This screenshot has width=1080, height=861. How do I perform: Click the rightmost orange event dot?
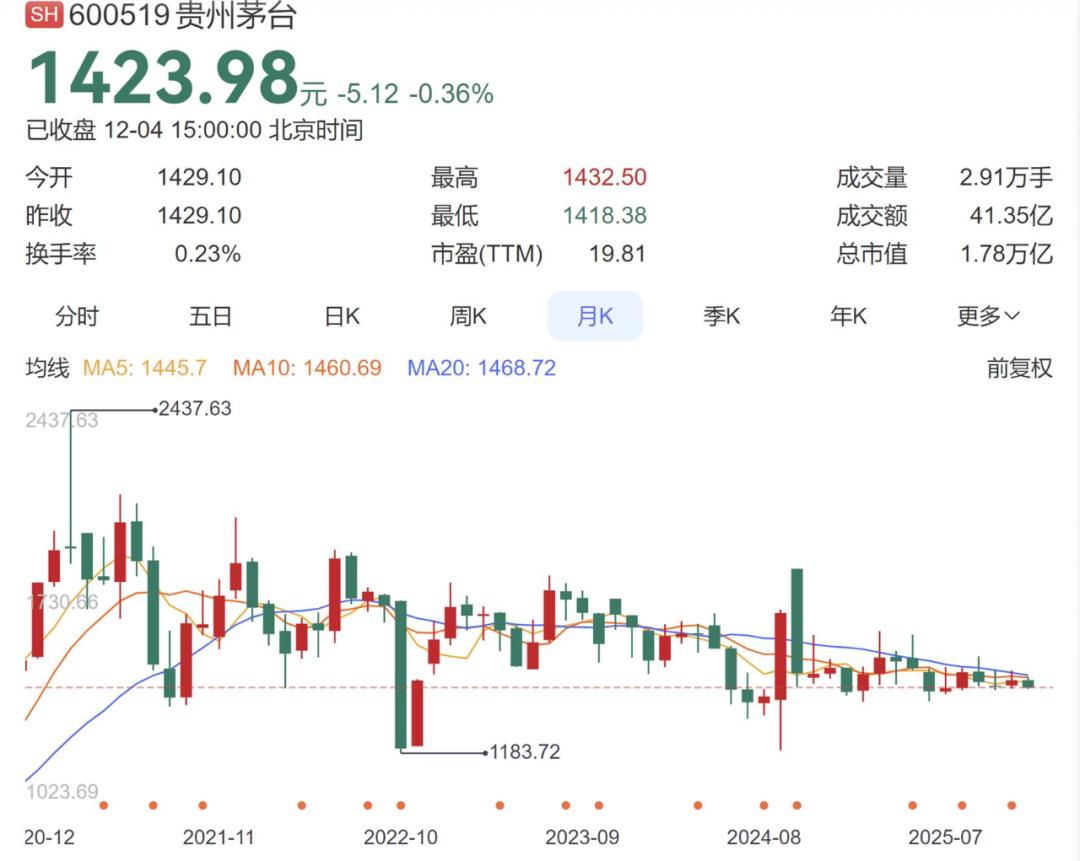click(1011, 805)
